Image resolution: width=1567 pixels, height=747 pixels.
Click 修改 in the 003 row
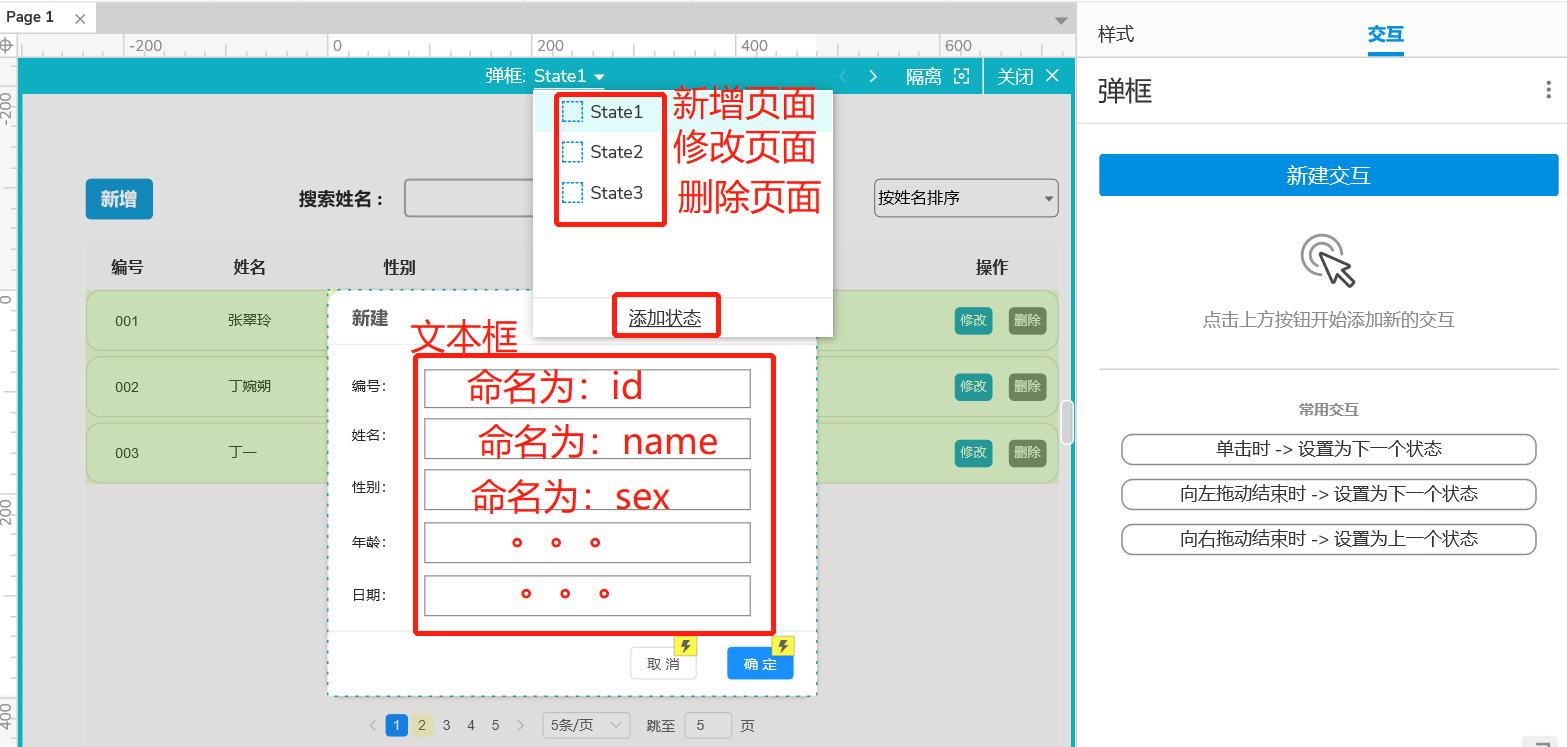pyautogui.click(x=973, y=452)
